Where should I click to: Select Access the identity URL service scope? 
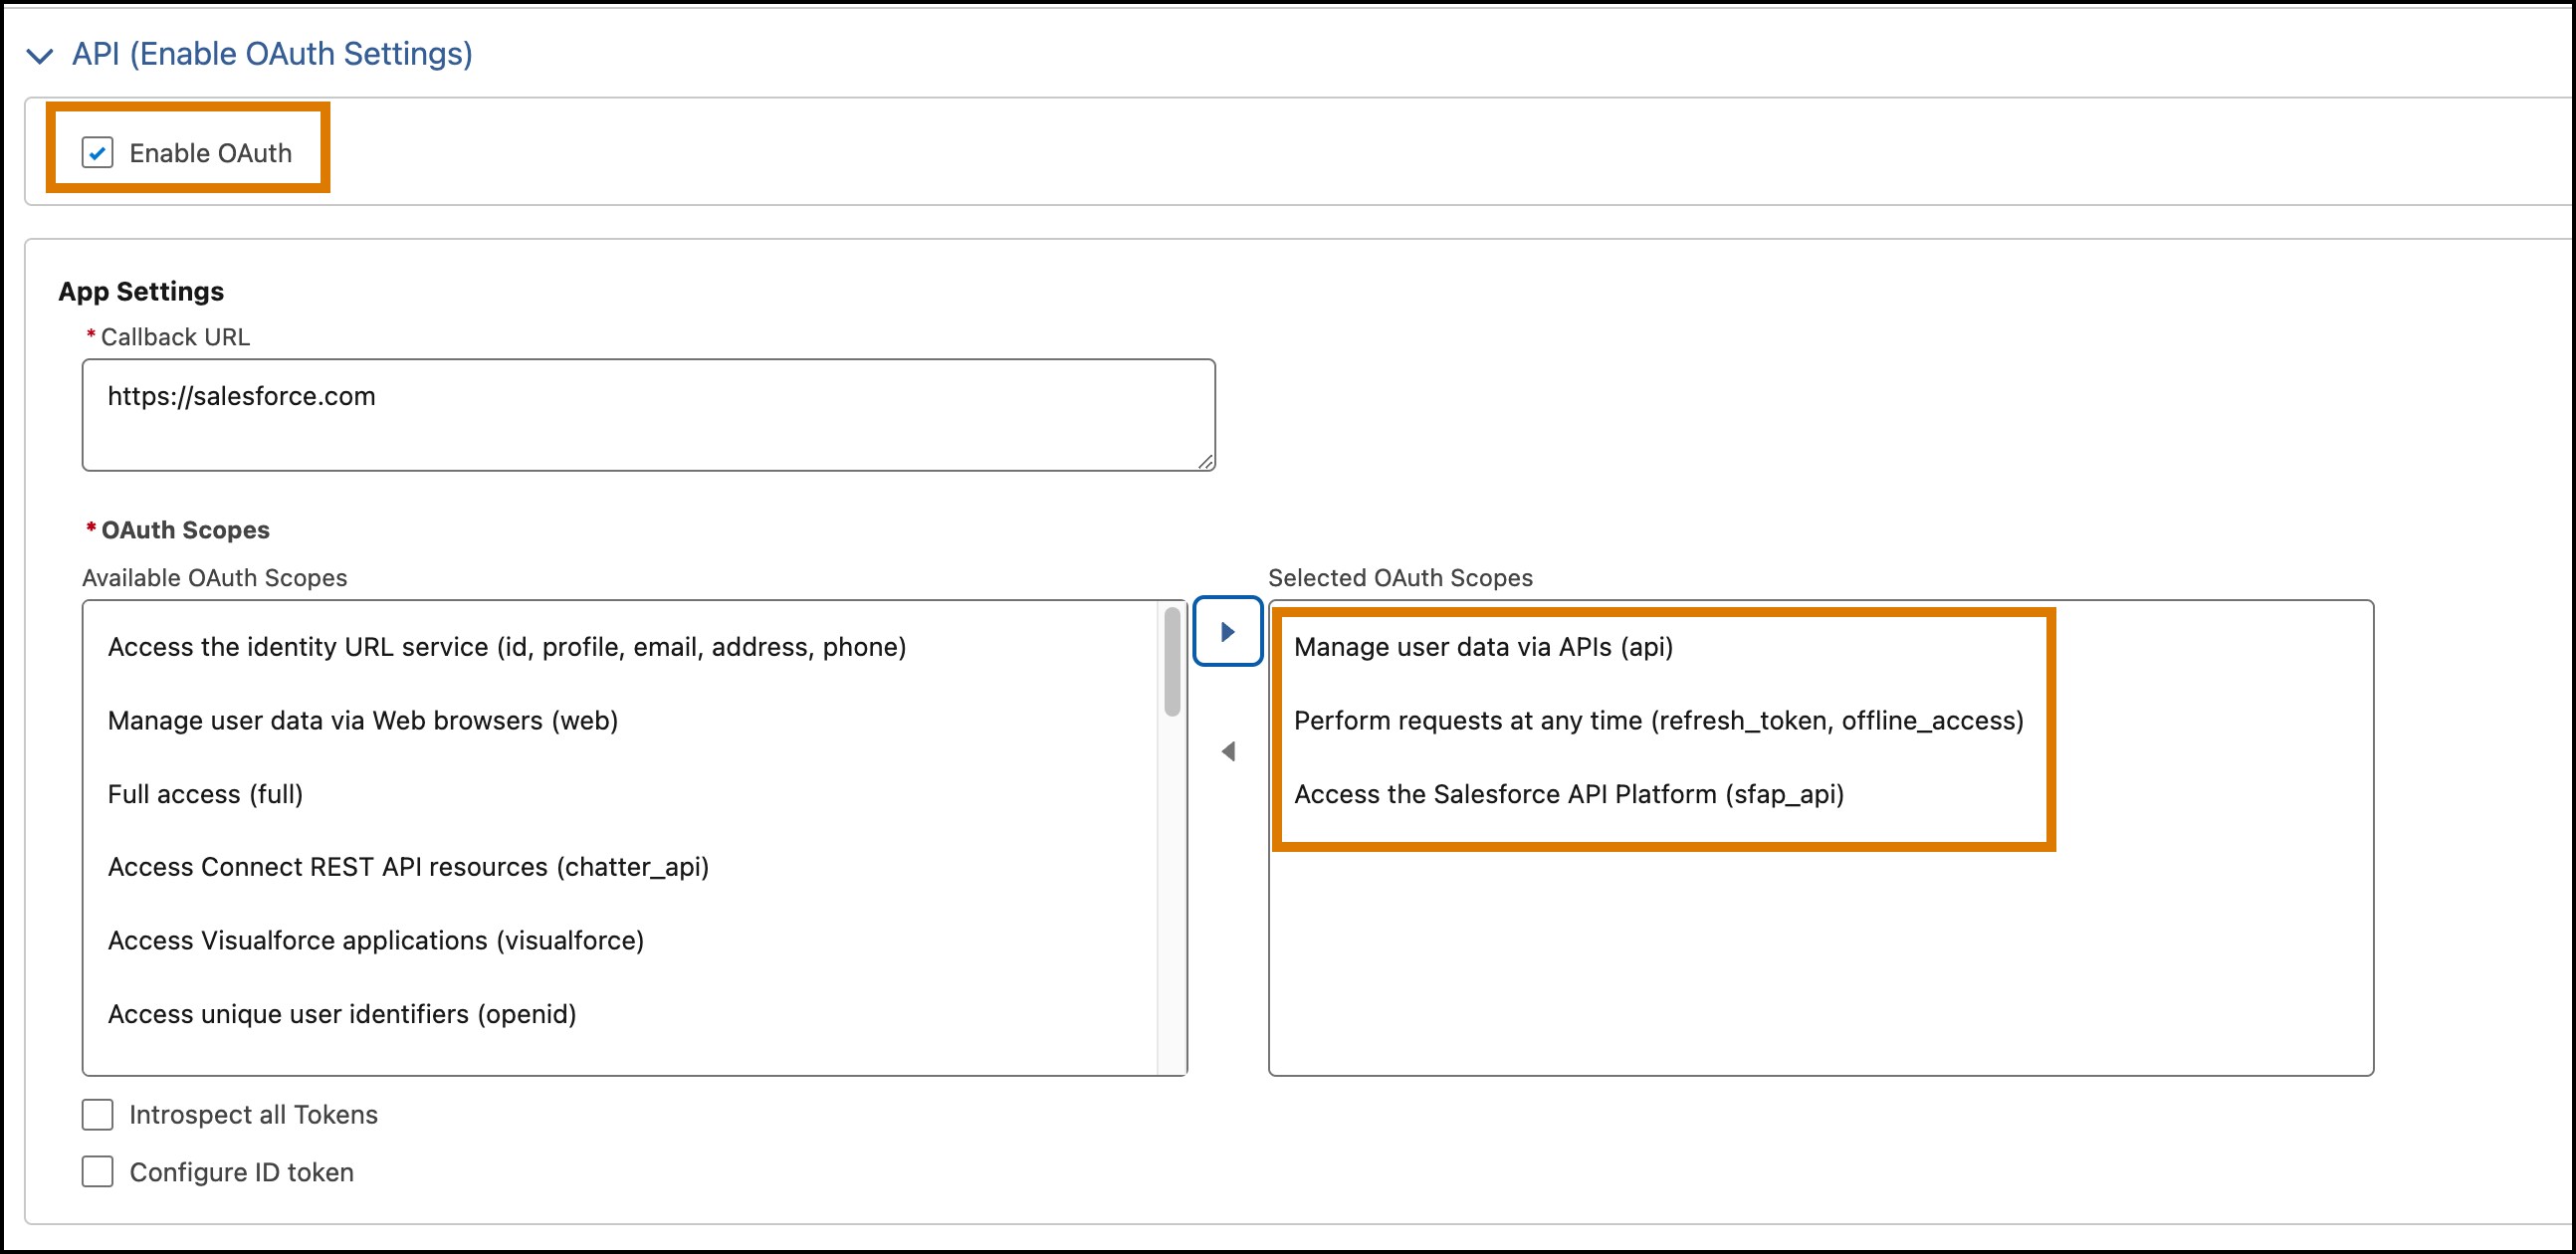pyautogui.click(x=507, y=646)
